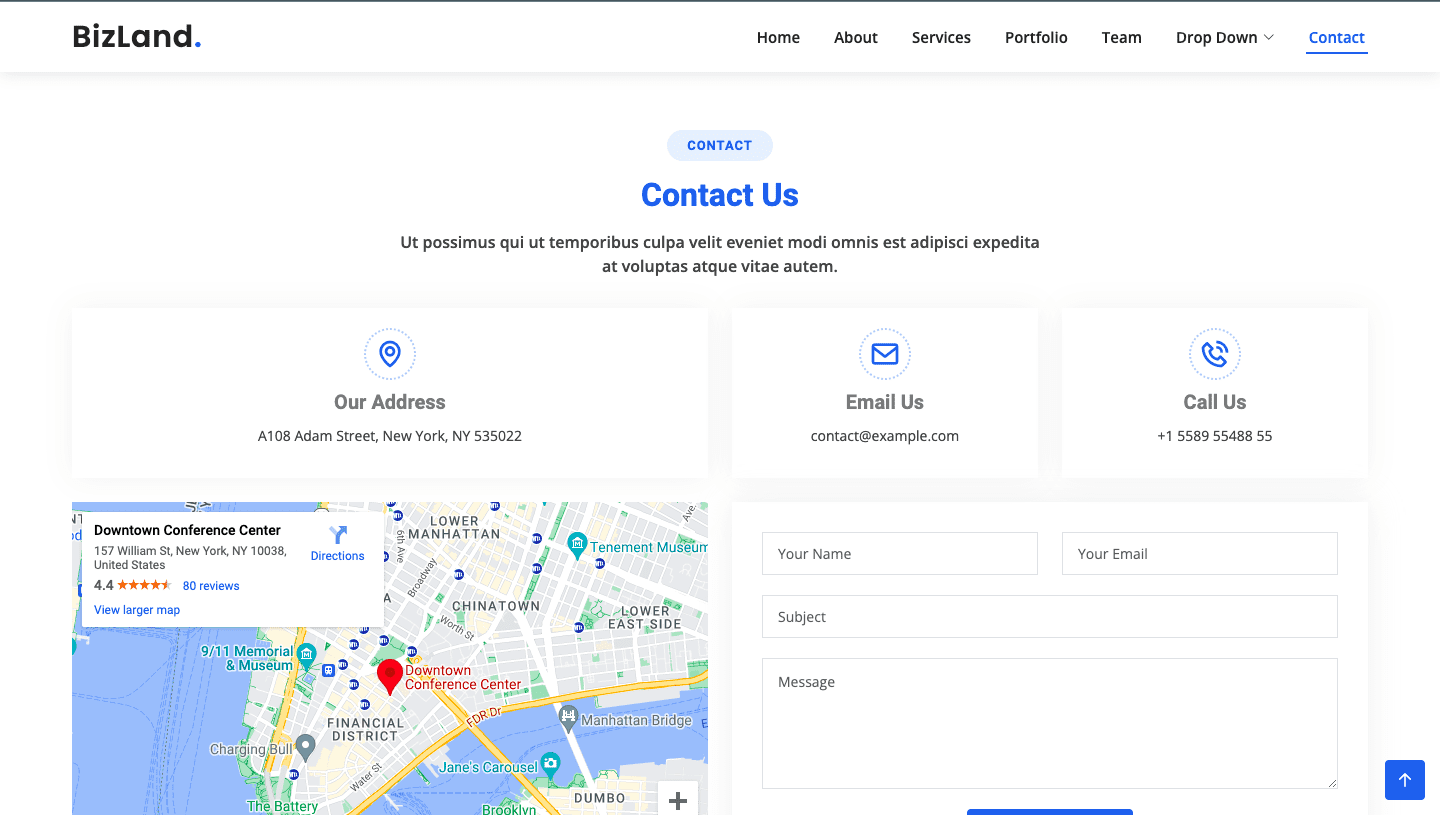Click the envelope icon above Email Us

coord(885,354)
